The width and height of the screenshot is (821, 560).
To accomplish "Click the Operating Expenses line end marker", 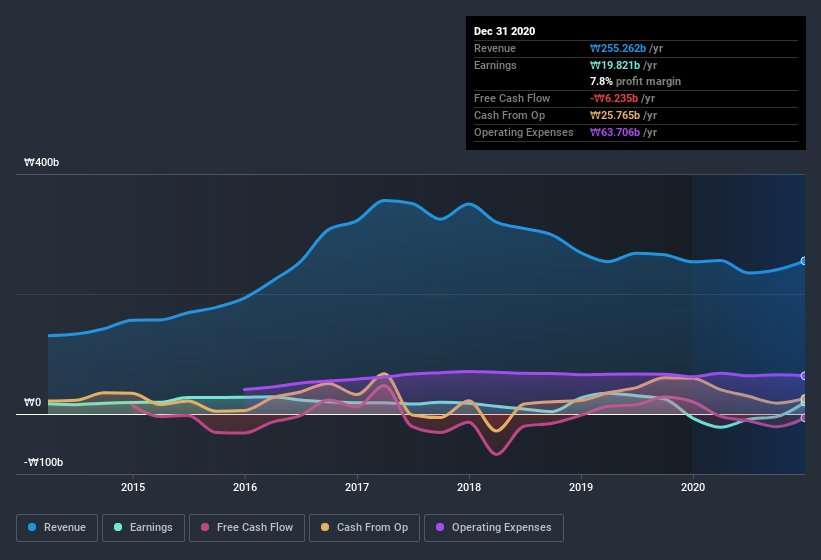I will (804, 376).
